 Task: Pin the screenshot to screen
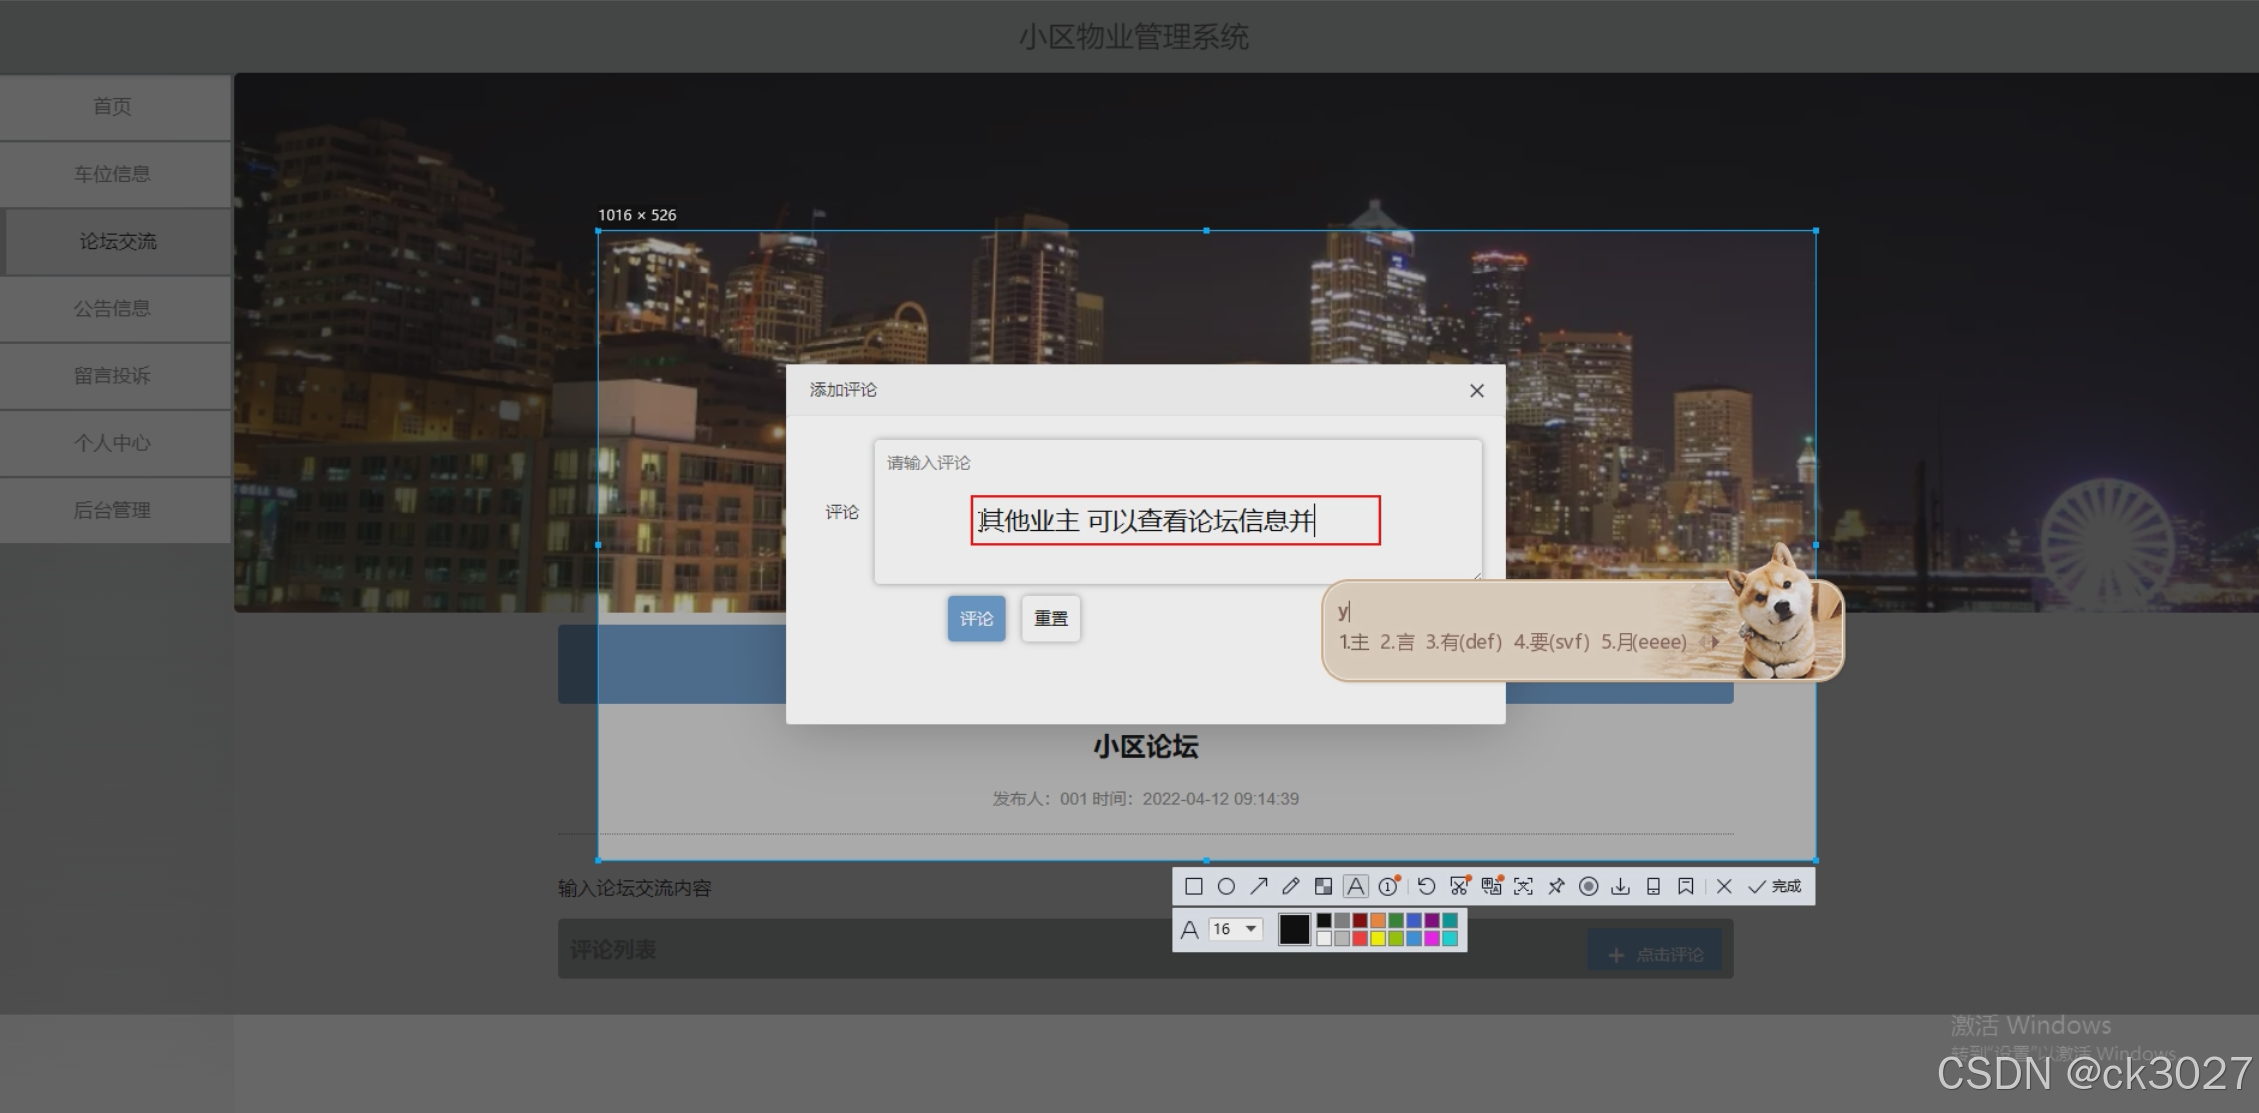pos(1556,886)
